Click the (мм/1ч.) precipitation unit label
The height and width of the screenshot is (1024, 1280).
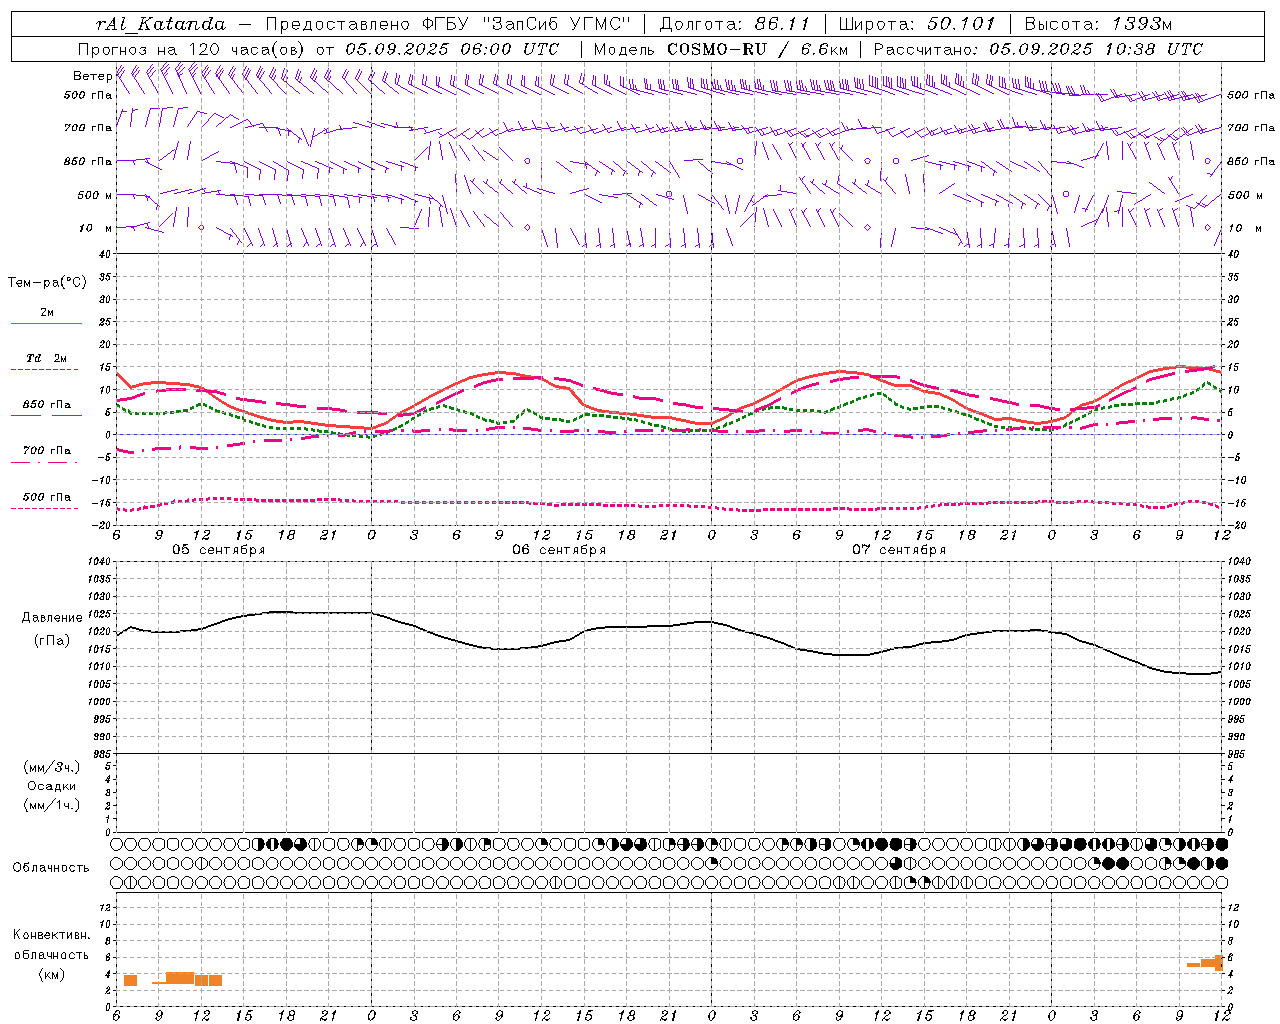click(52, 805)
